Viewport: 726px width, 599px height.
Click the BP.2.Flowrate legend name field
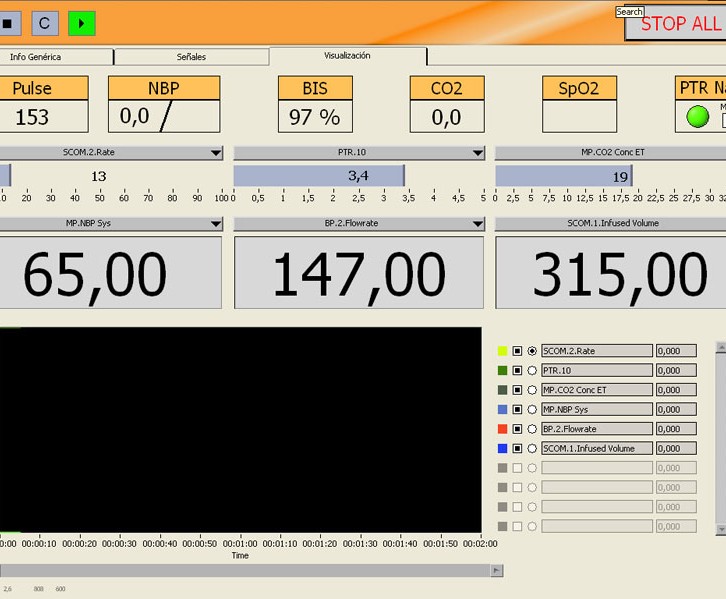coord(597,429)
